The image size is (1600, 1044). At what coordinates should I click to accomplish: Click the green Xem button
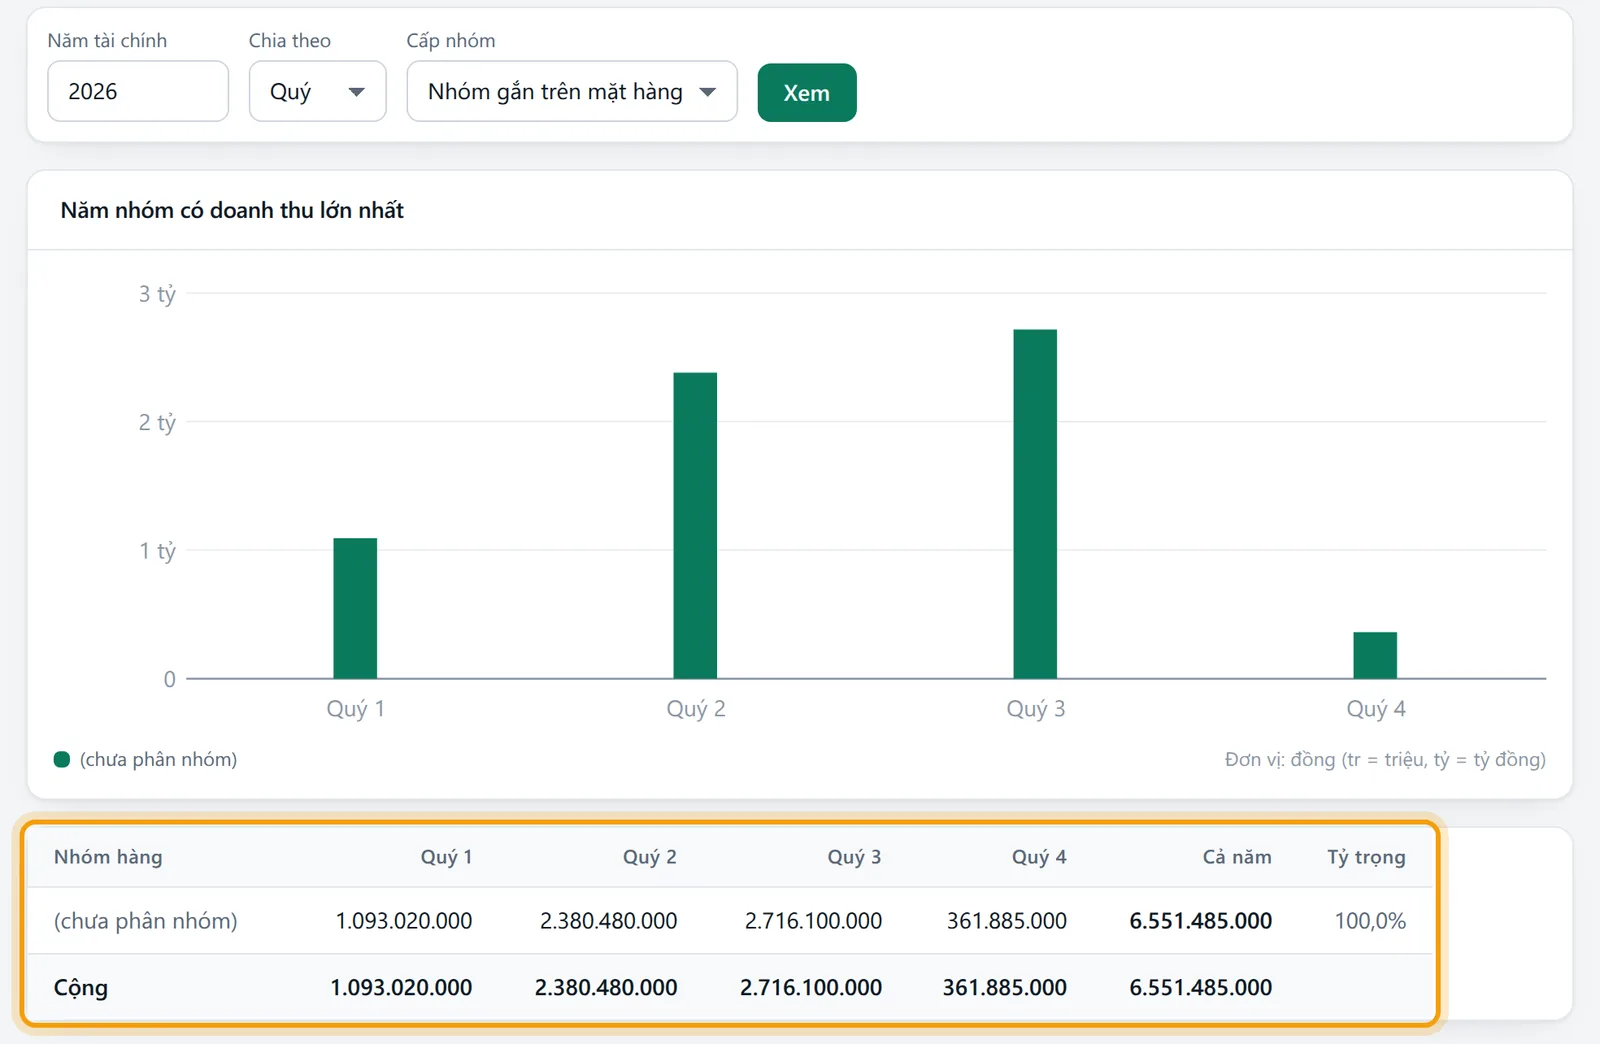[x=807, y=93]
